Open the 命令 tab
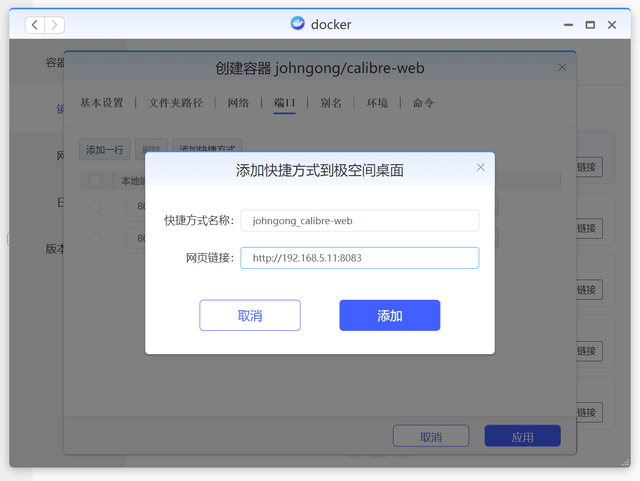This screenshot has width=640, height=481. [x=423, y=103]
